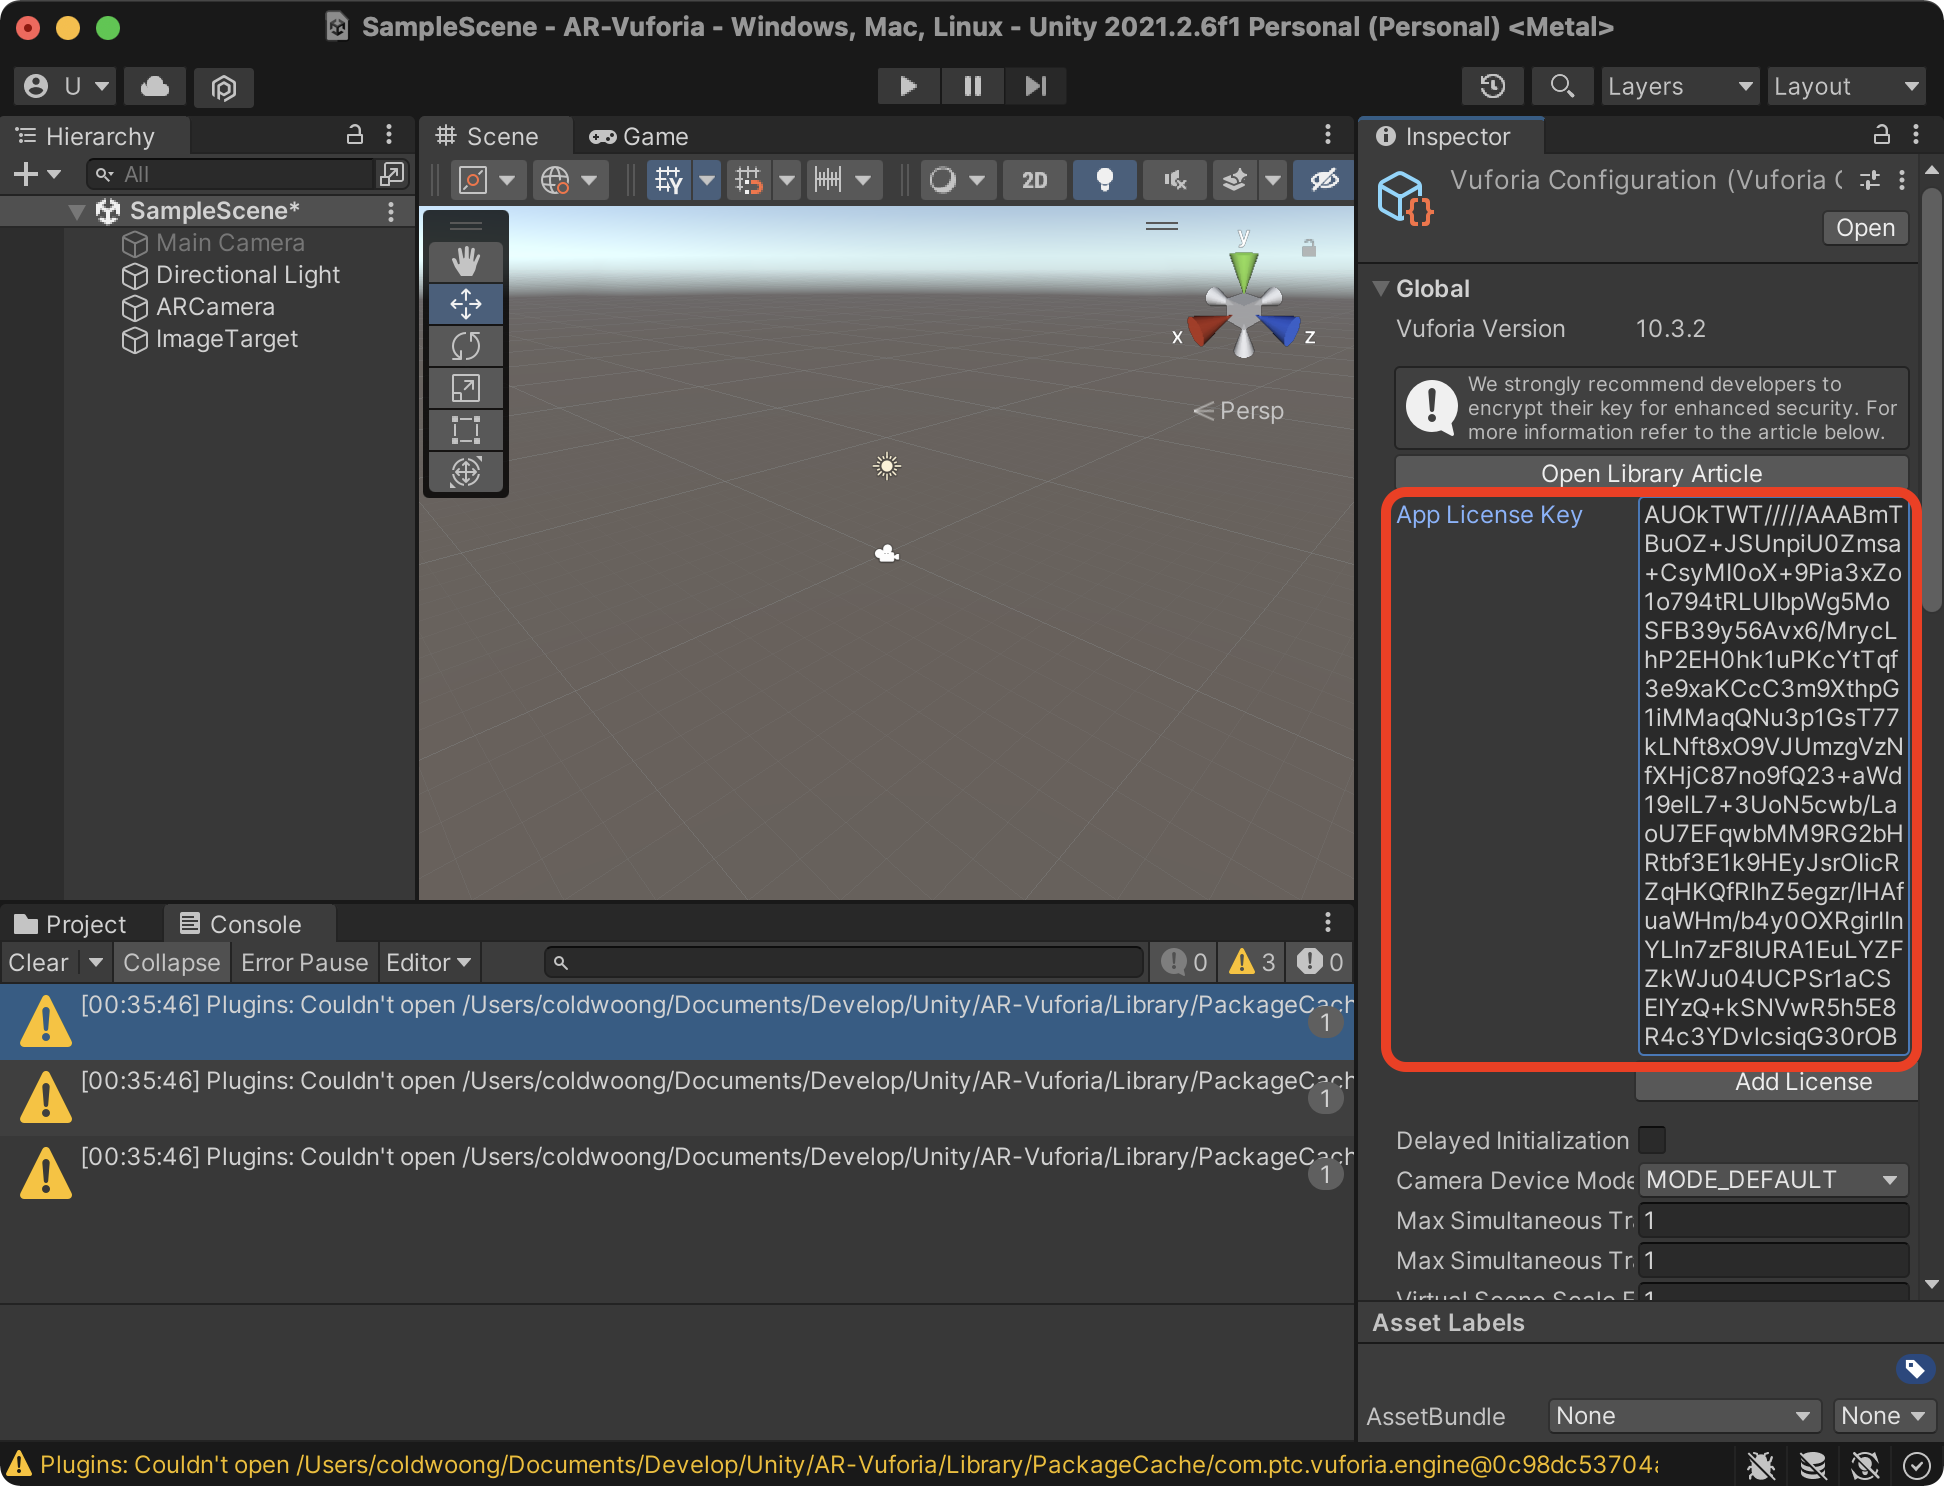The height and width of the screenshot is (1486, 1944).
Task: Click the global search magnifier icon
Action: 1562,87
